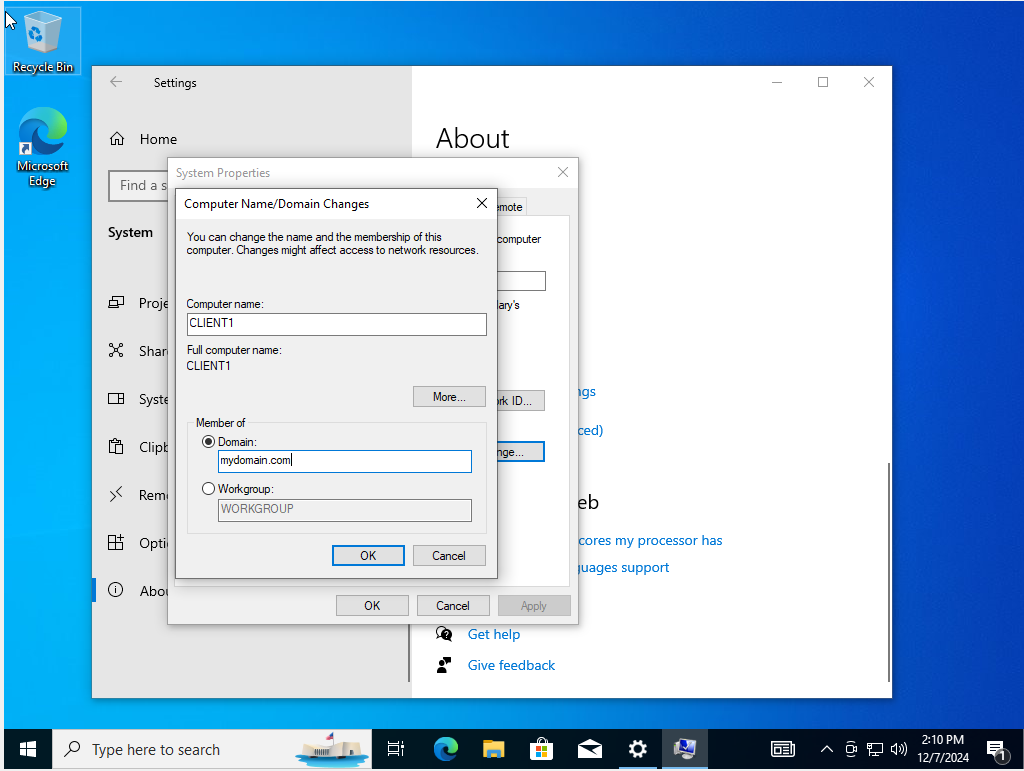Select the About sidebar info icon
The width and height of the screenshot is (1024, 771).
[116, 590]
